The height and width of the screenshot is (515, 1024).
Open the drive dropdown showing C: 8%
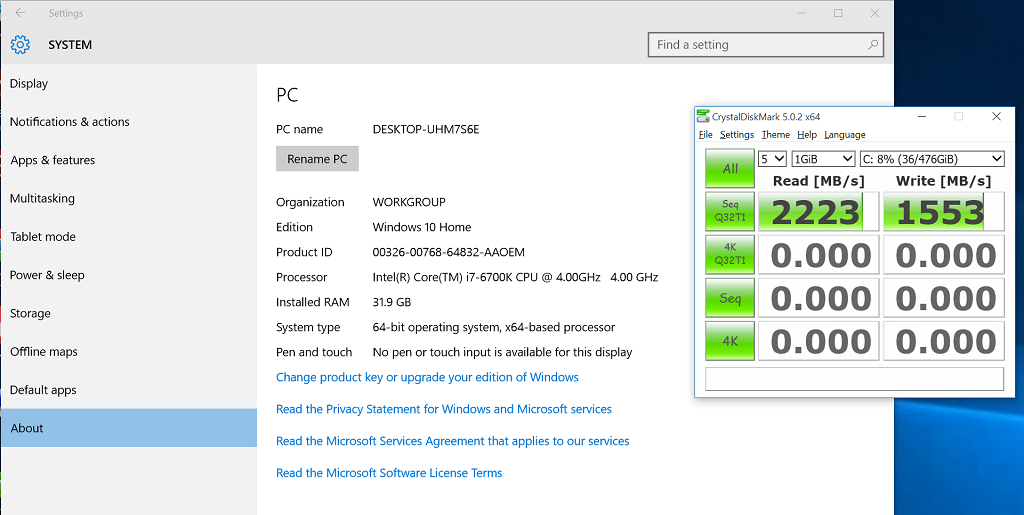[932, 159]
